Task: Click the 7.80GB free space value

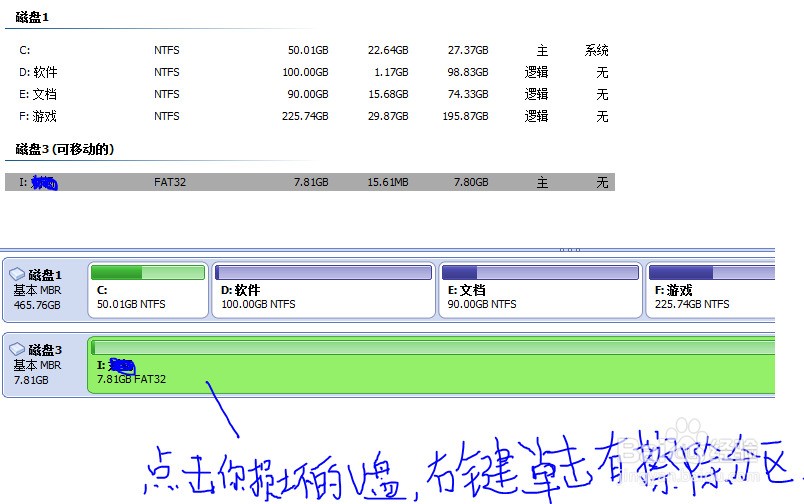Action: pyautogui.click(x=471, y=182)
